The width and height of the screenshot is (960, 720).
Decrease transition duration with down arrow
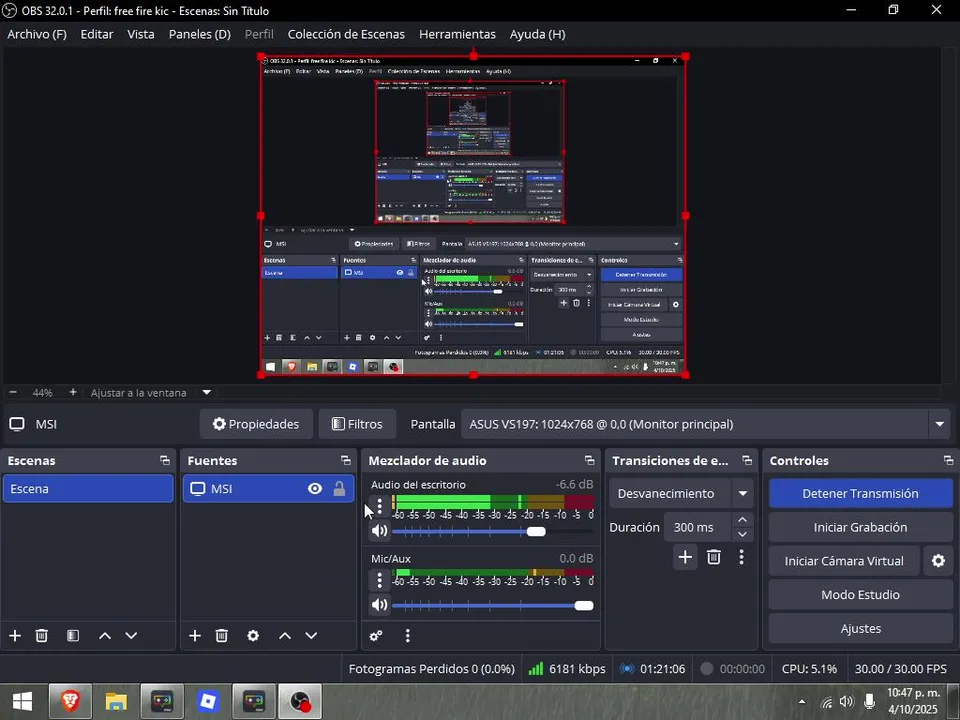742,534
